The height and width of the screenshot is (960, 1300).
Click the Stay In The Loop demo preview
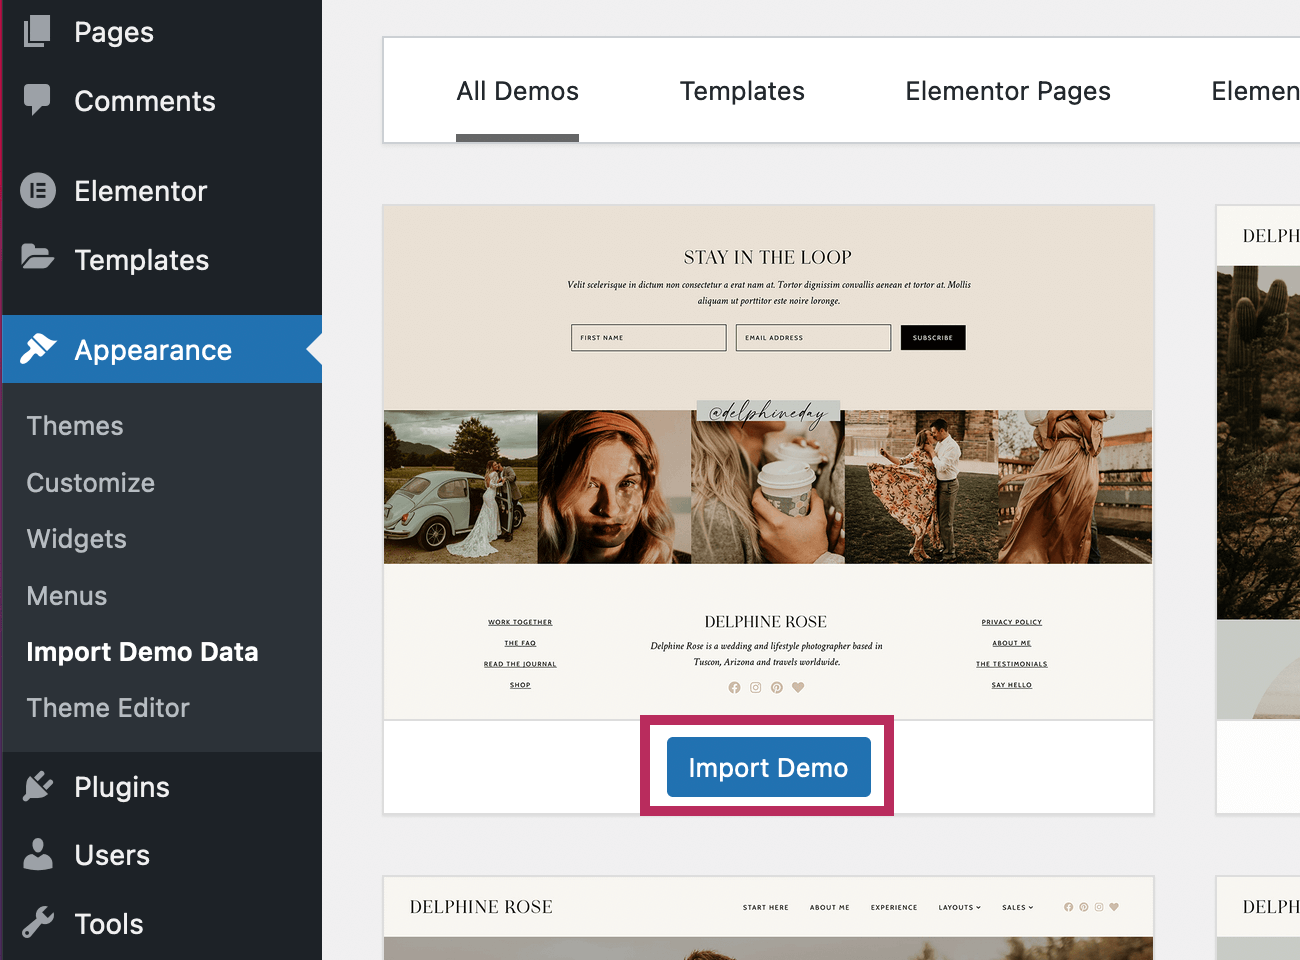pos(768,462)
